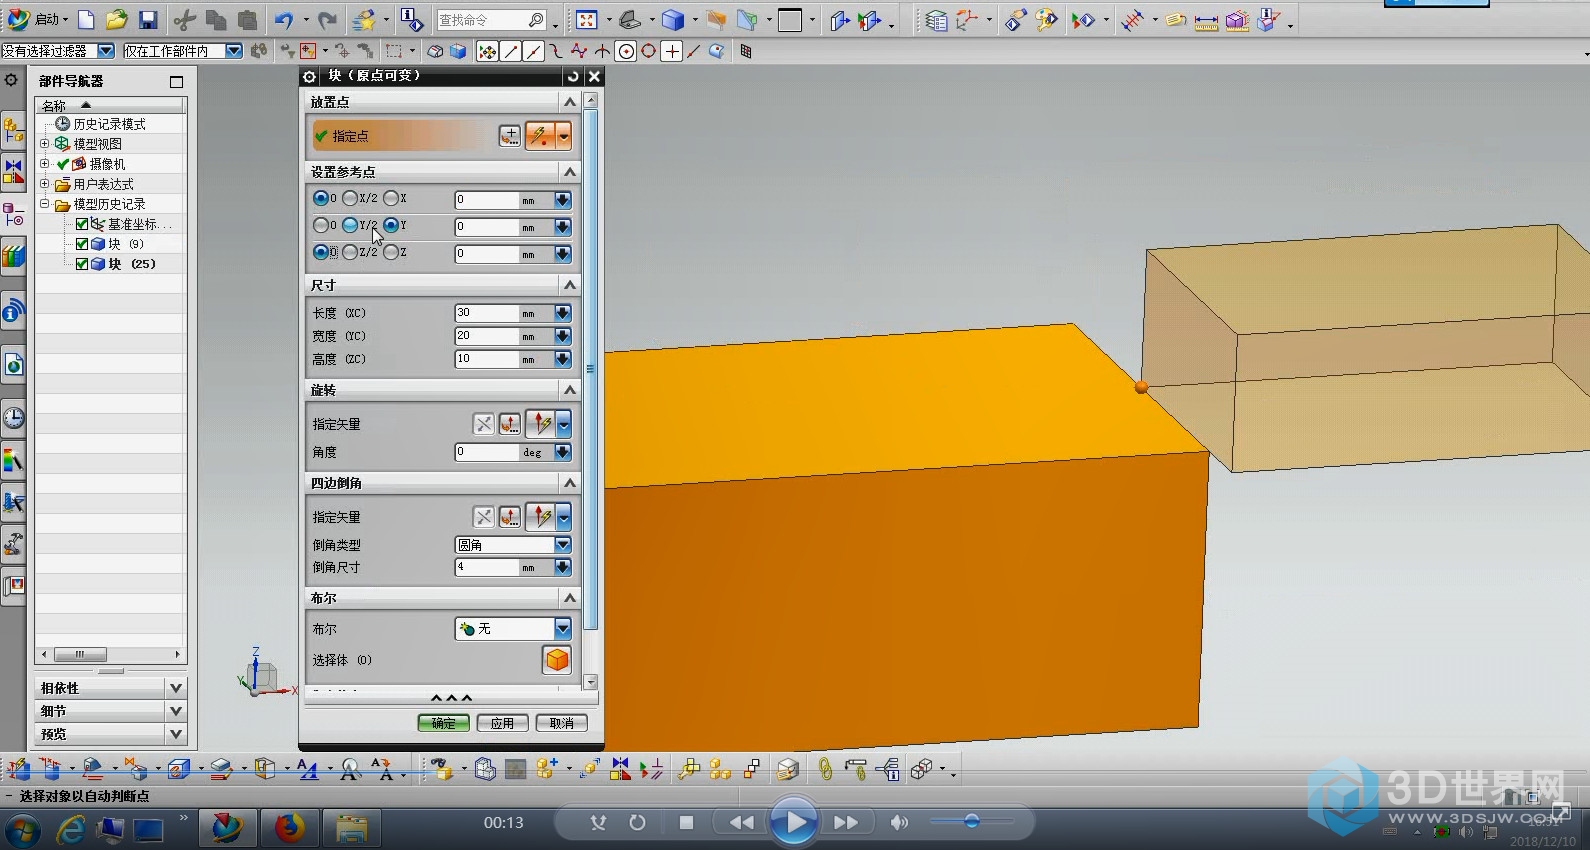Click the 应用 button
Screen dimensions: 1590x850
pos(502,723)
